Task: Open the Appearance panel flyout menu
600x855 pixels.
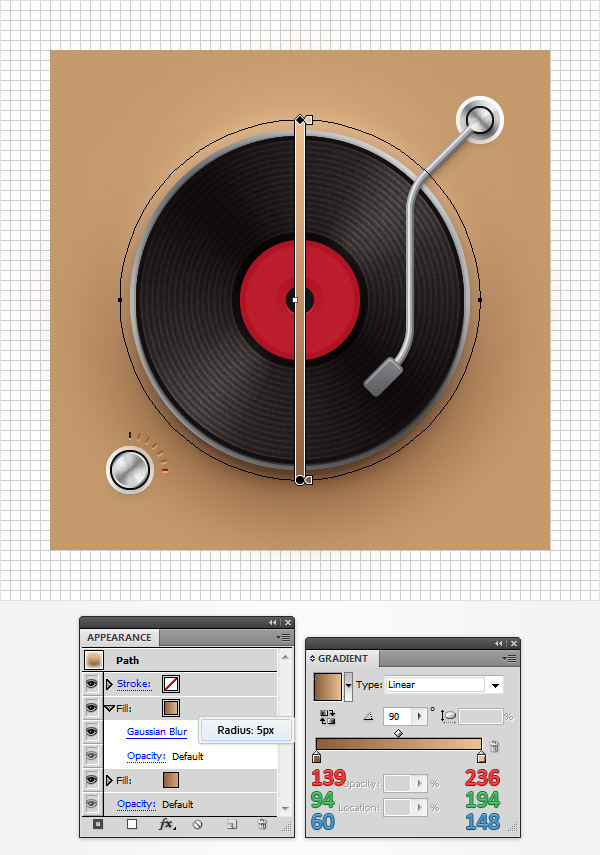Action: pos(283,637)
